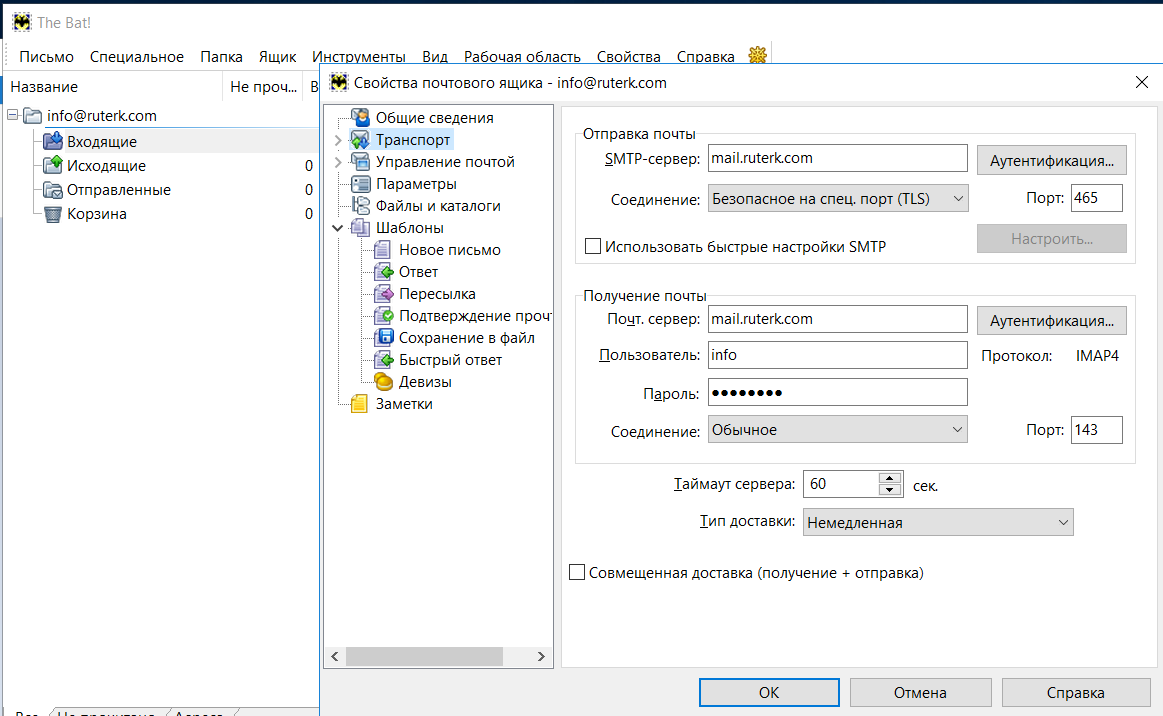Click the Inbox (Входящие) folder icon
Screen dimensions: 1163x716
pyautogui.click(x=53, y=141)
